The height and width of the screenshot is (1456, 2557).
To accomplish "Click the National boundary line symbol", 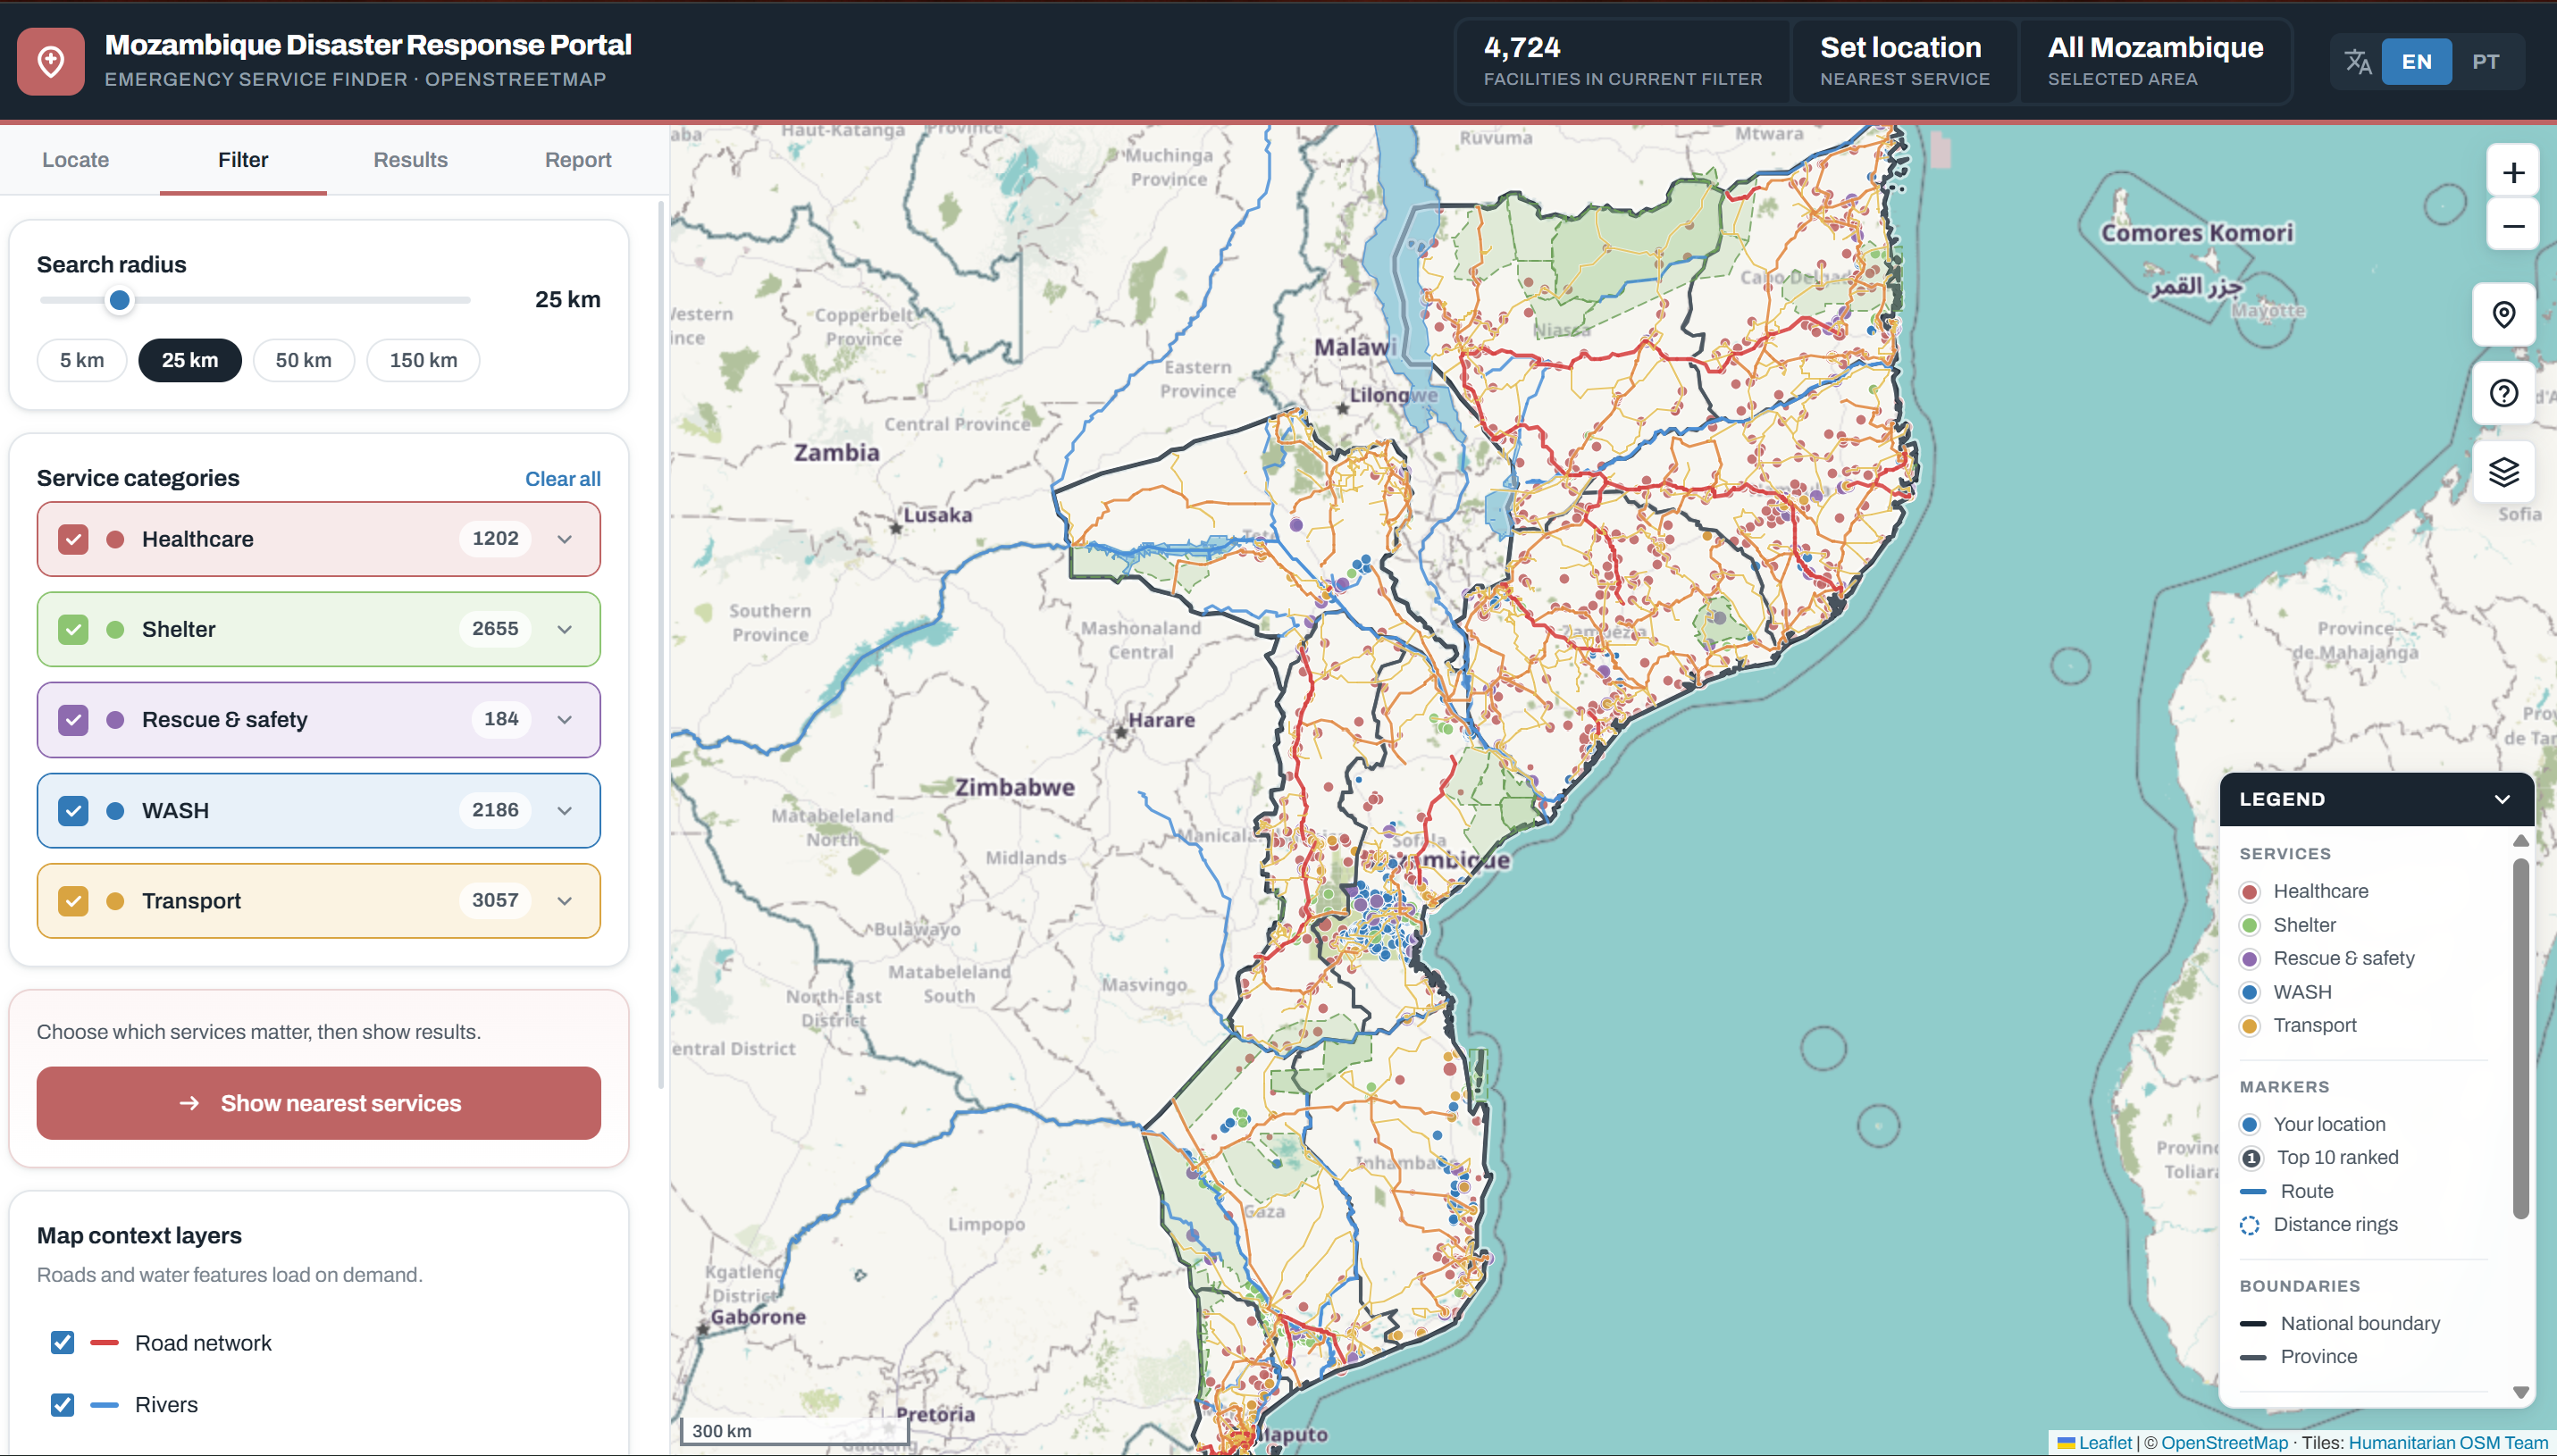I will click(x=2253, y=1324).
